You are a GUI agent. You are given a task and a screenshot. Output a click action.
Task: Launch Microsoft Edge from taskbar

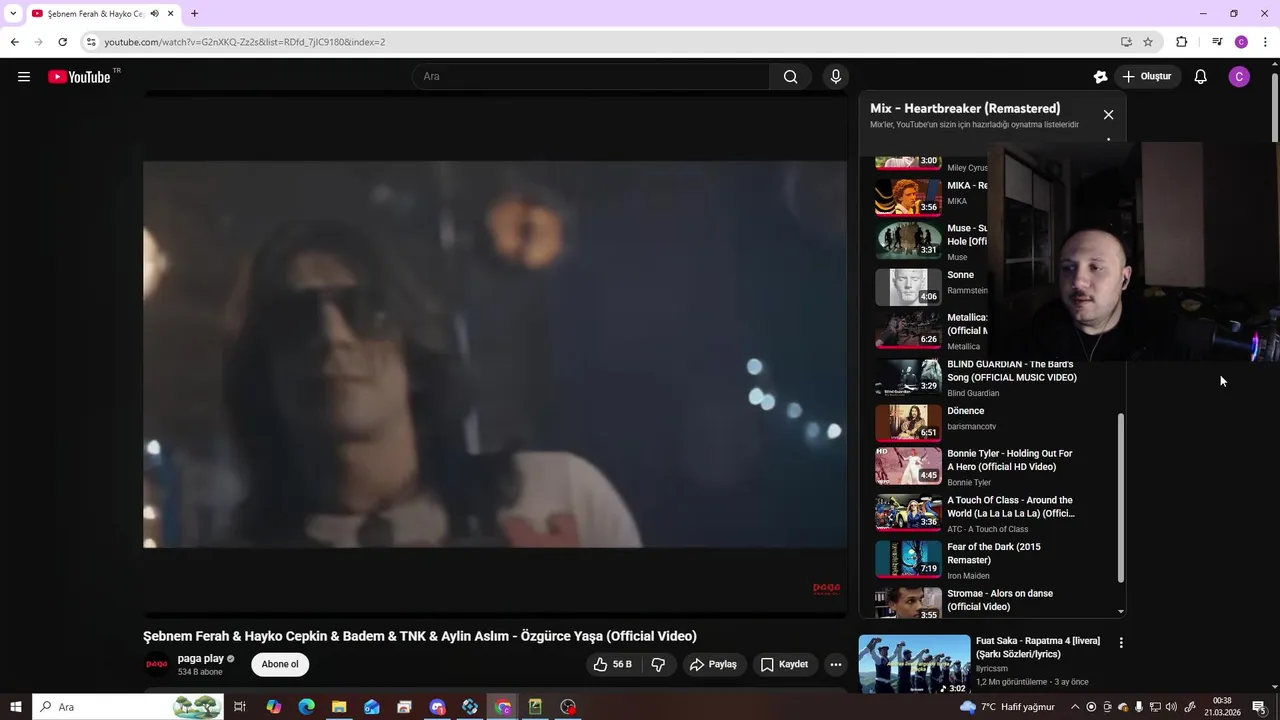pos(306,707)
